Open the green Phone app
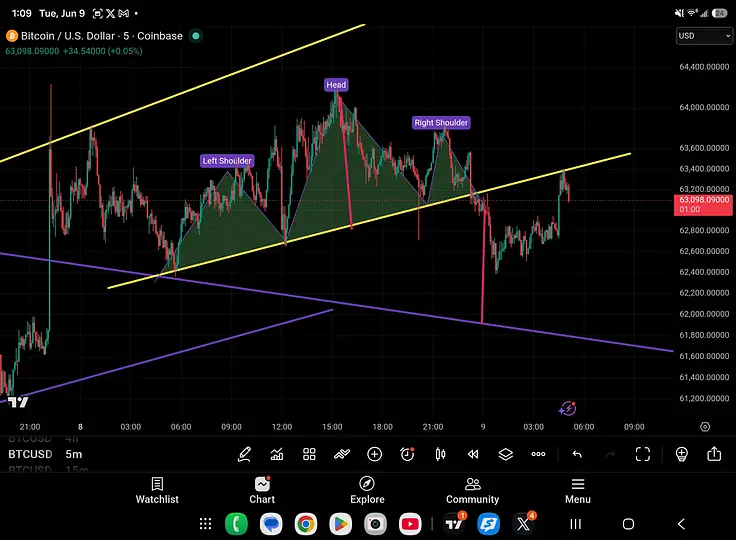This screenshot has height=540, width=736. (x=236, y=524)
